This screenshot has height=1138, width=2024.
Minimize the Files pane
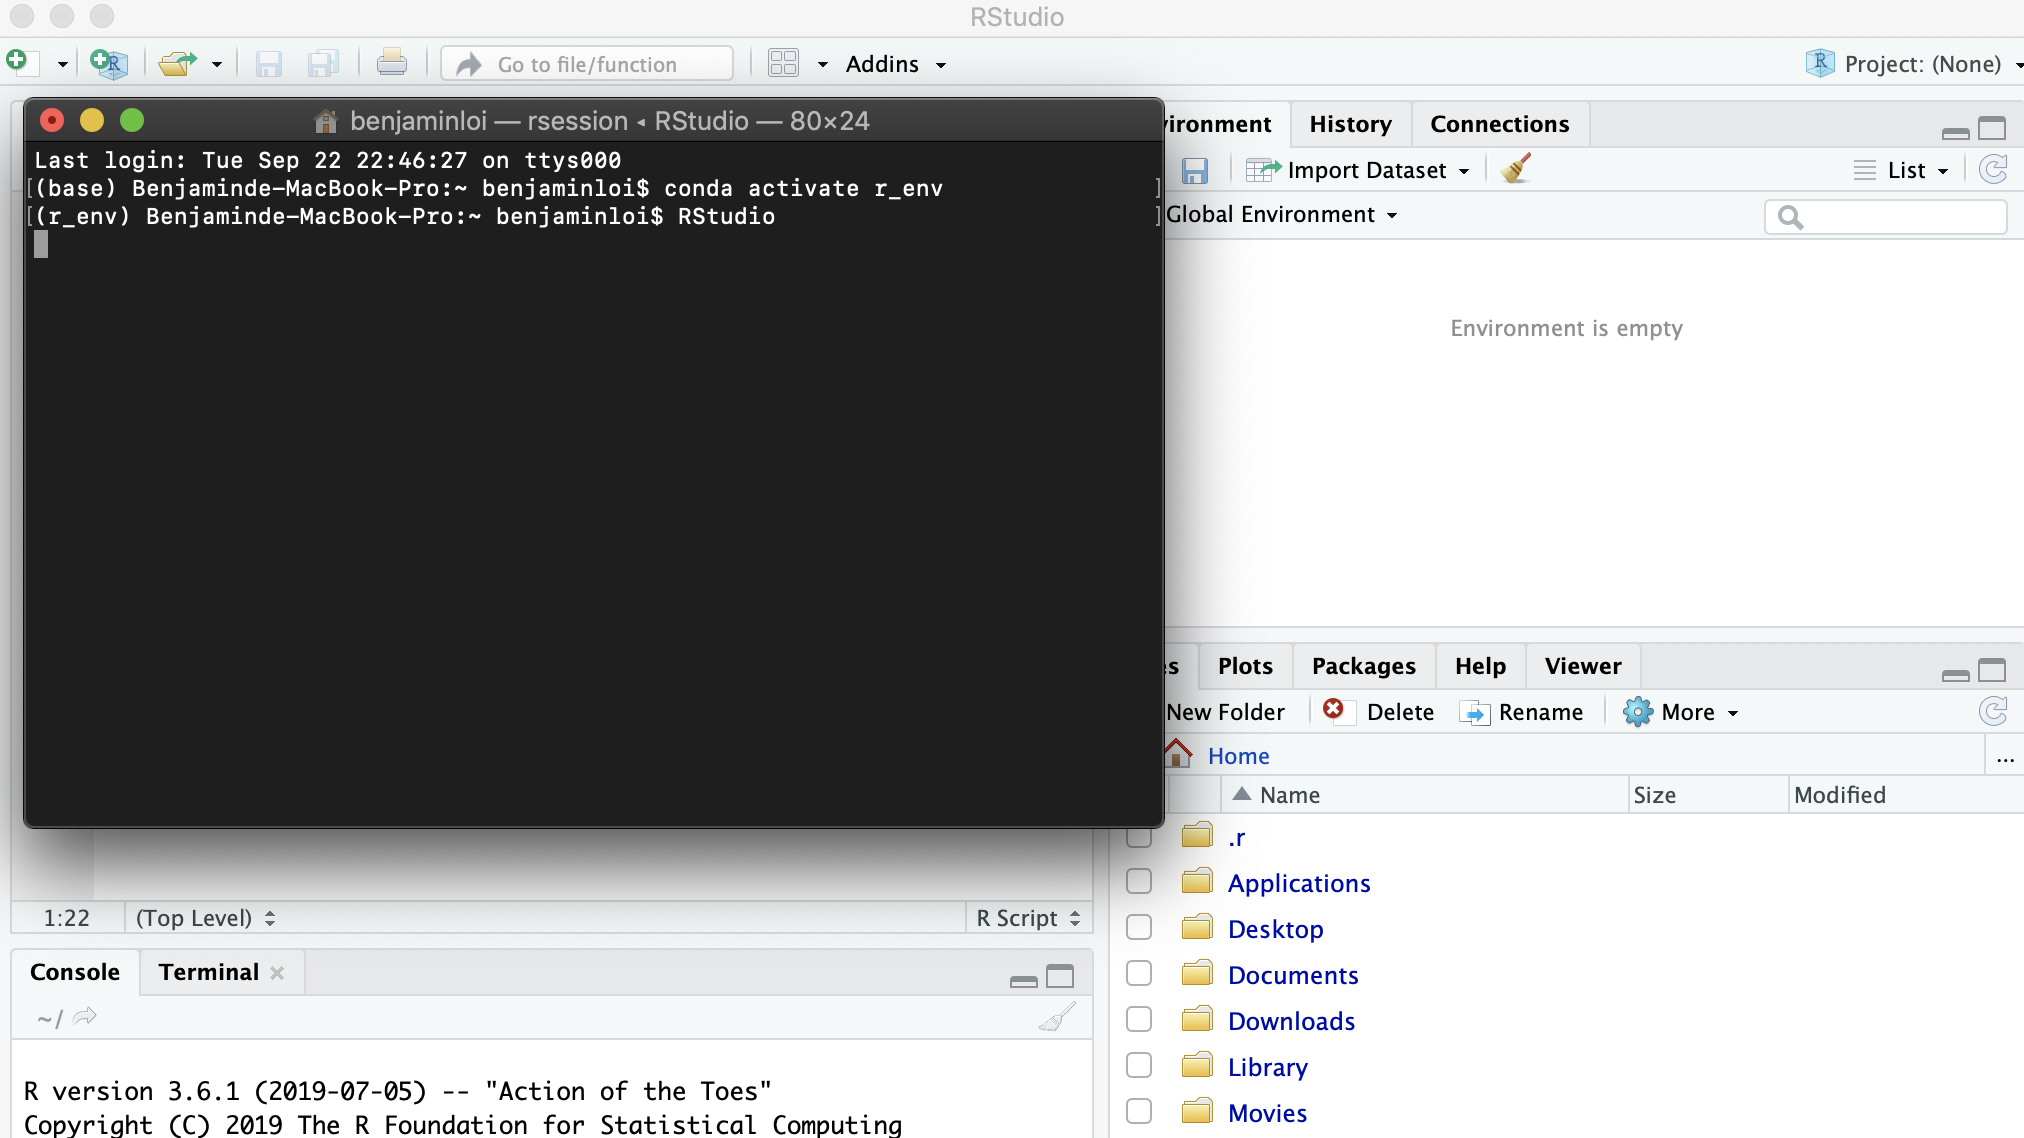1955,675
